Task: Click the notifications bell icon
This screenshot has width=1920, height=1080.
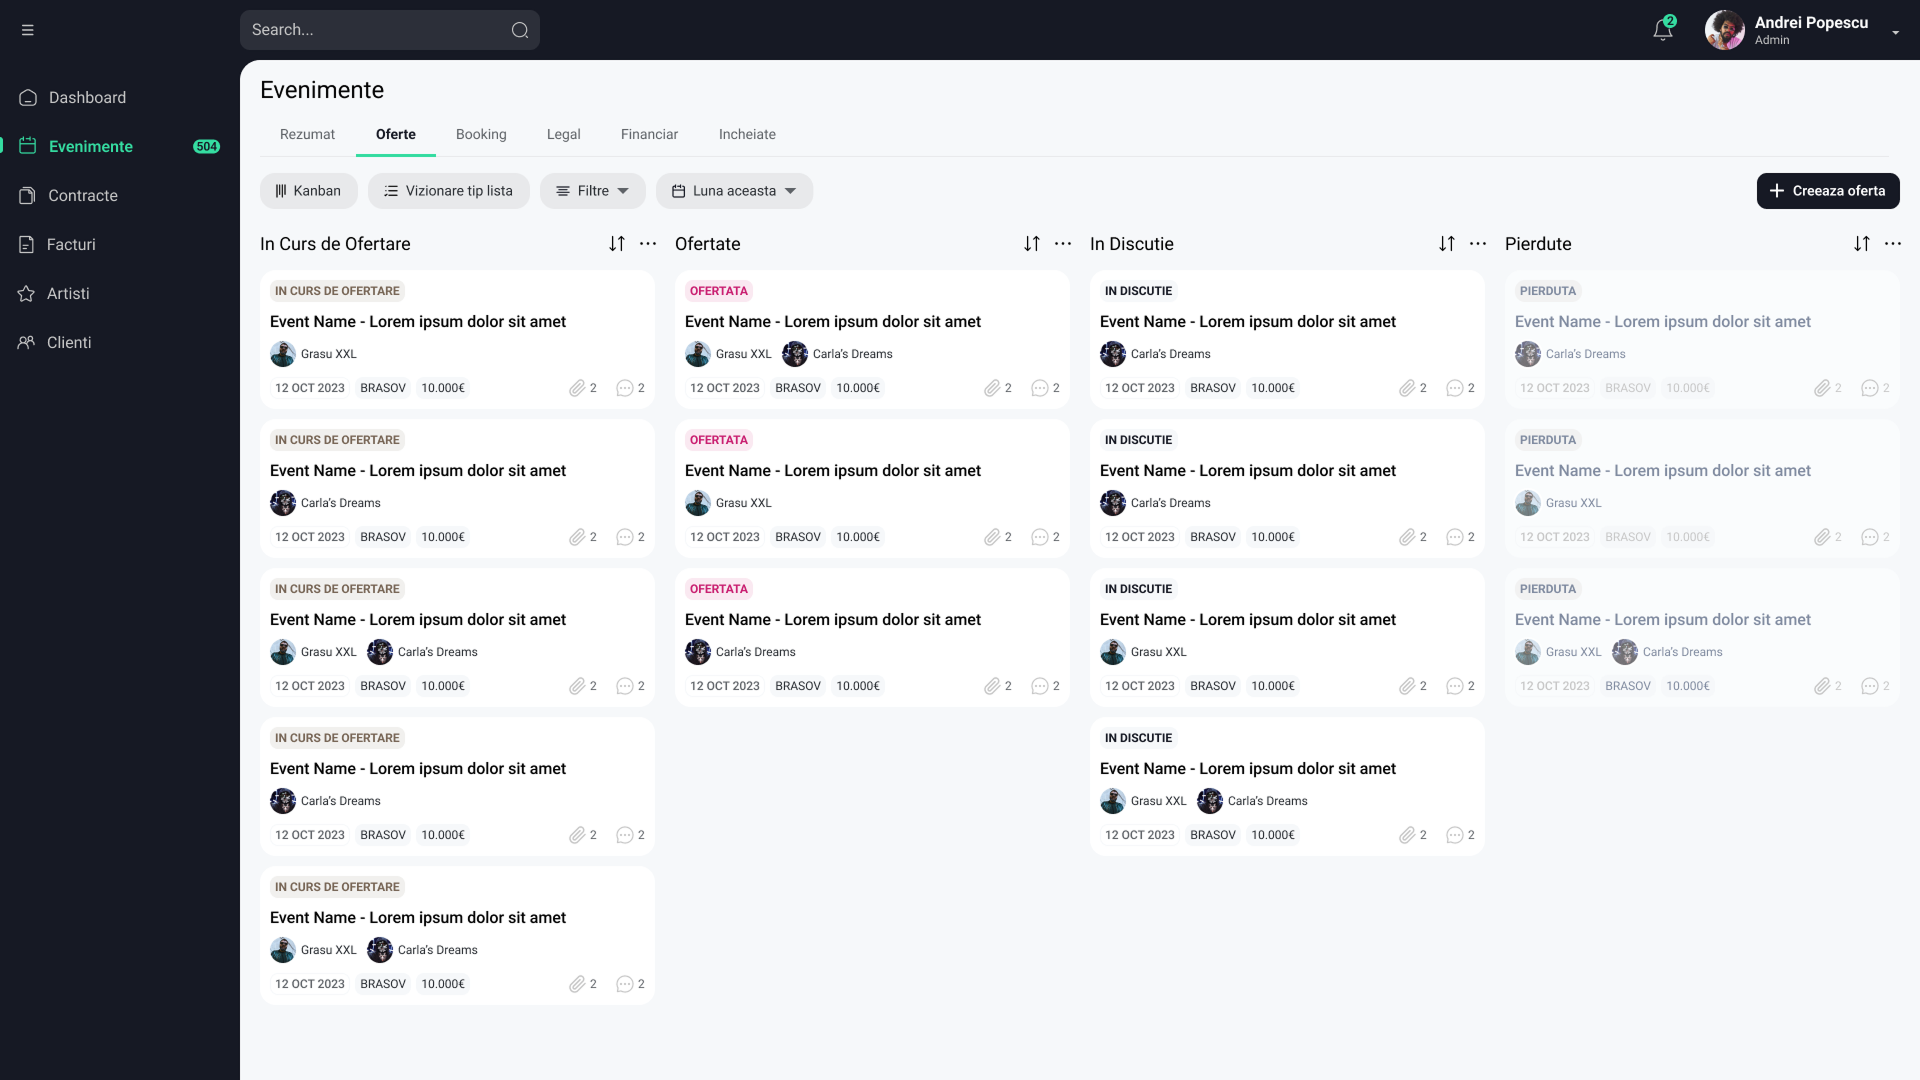Action: (1663, 29)
